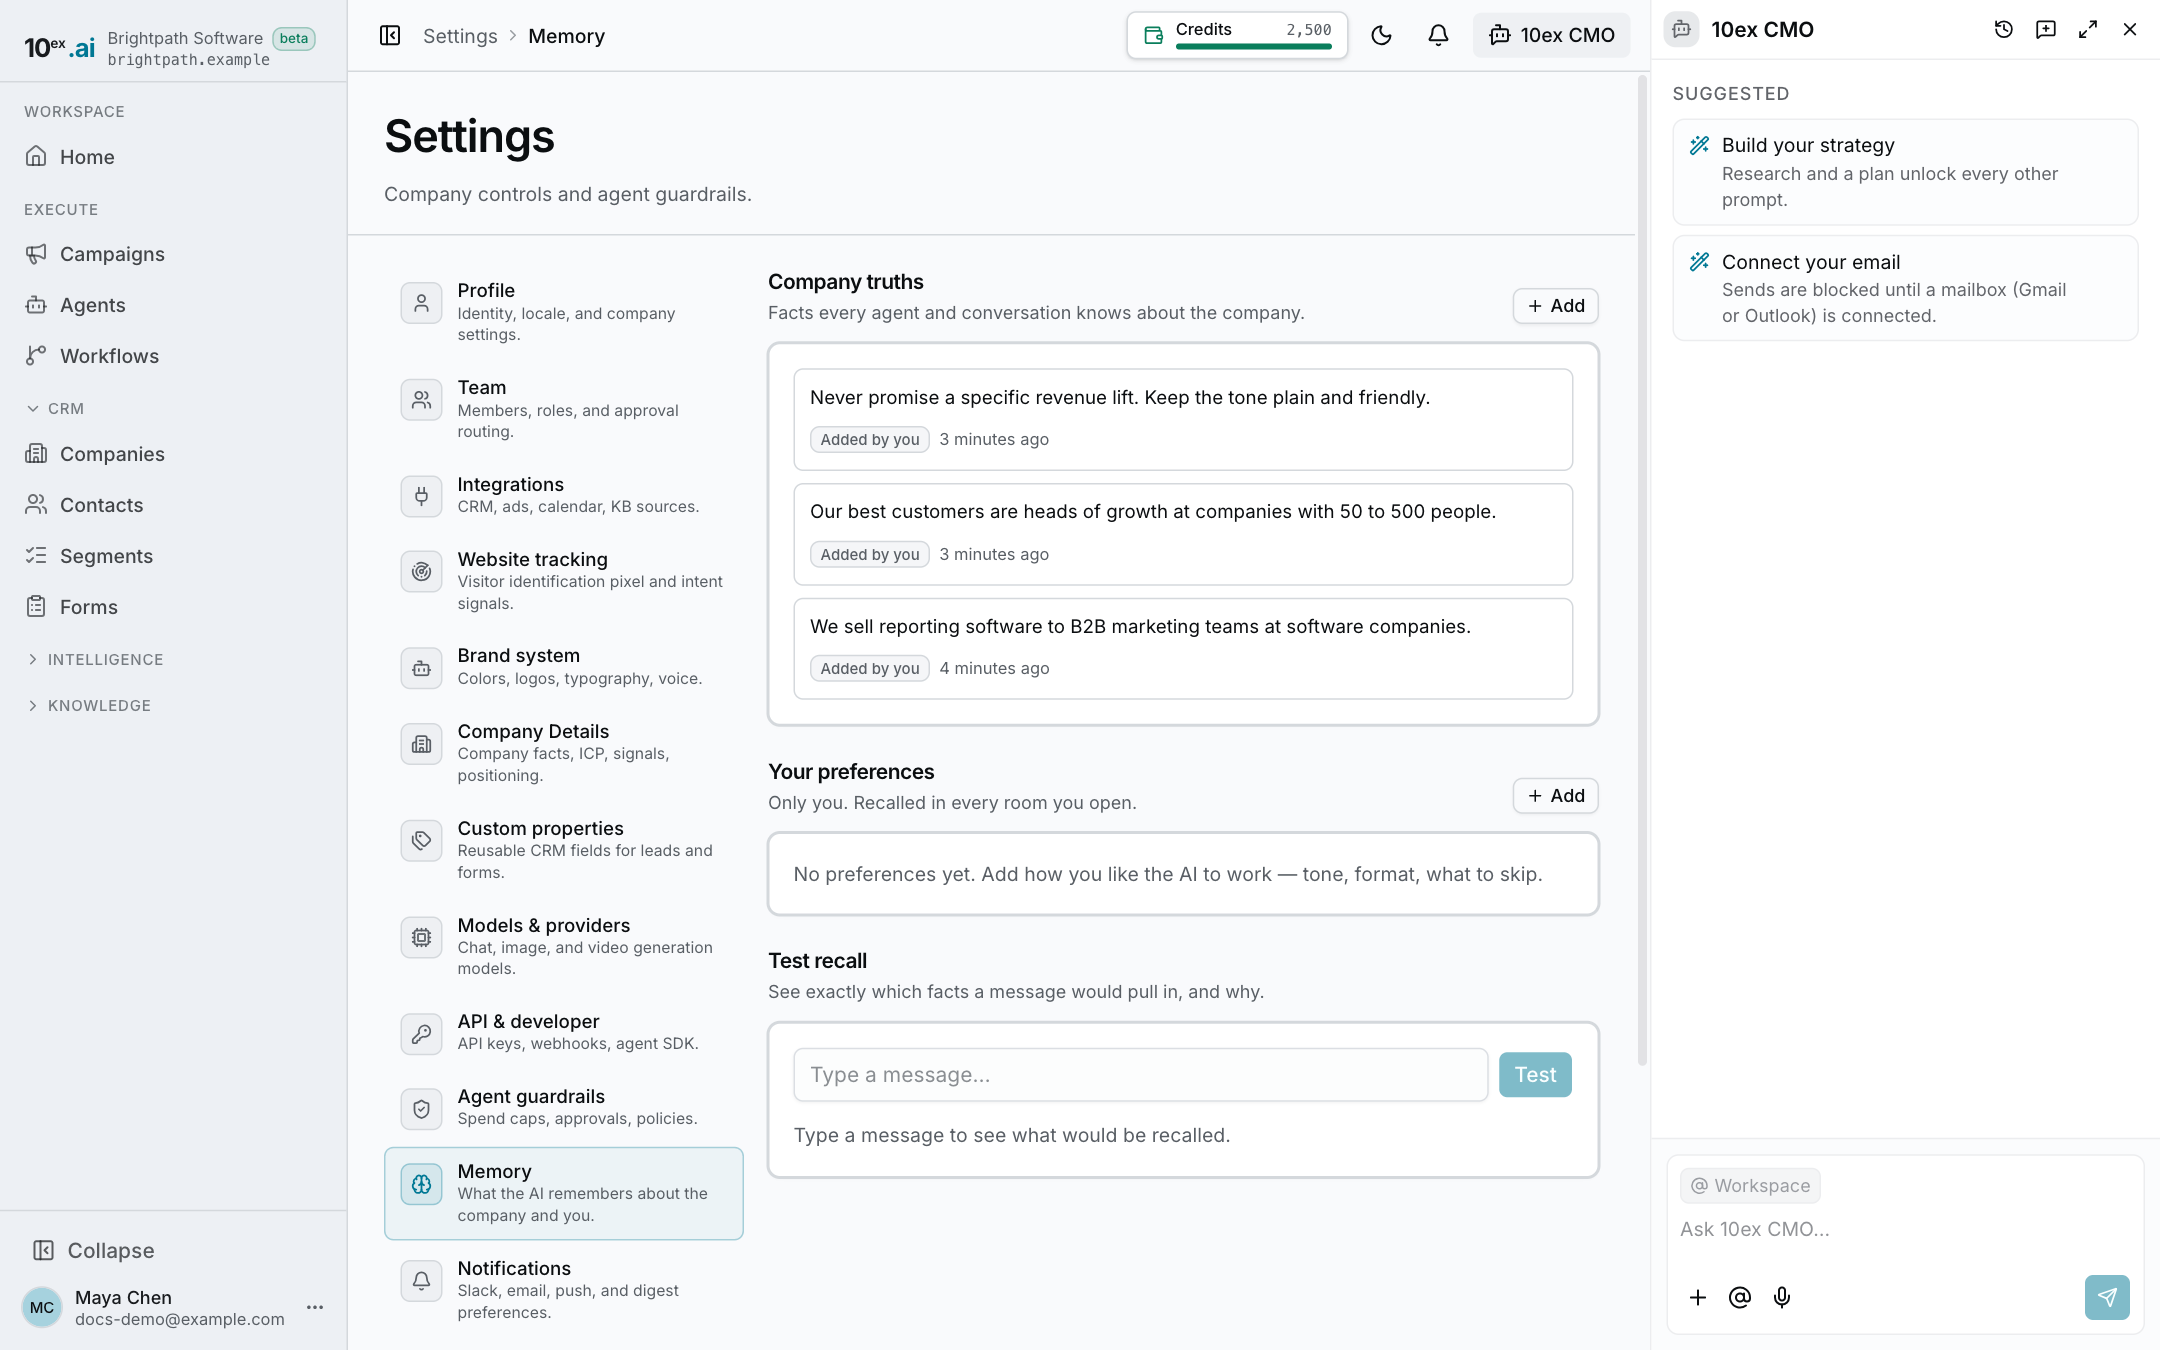Open Connect your email suggestion
Screen dimensions: 2160x1350
[1905, 288]
